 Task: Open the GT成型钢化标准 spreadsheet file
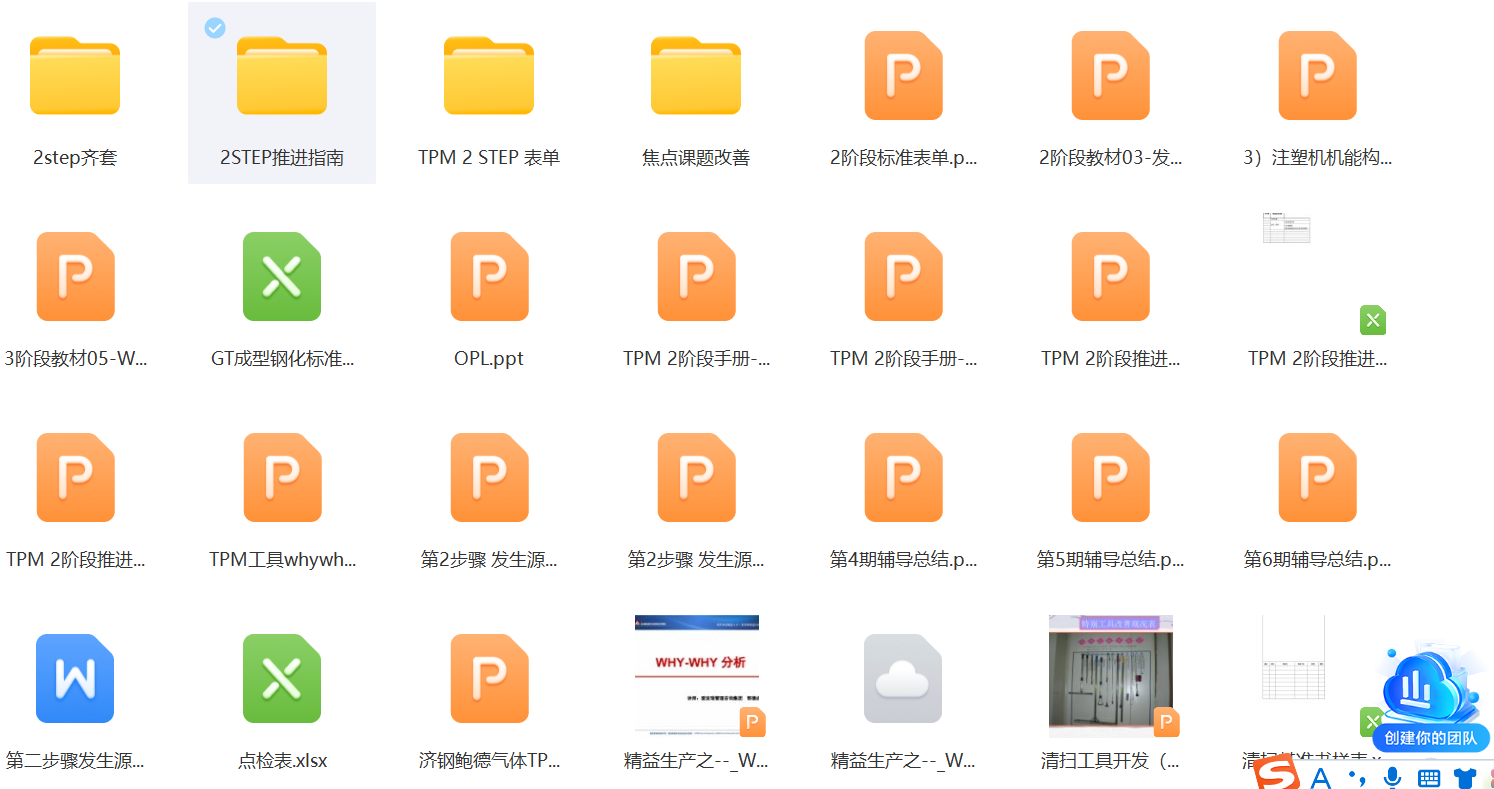pyautogui.click(x=282, y=277)
